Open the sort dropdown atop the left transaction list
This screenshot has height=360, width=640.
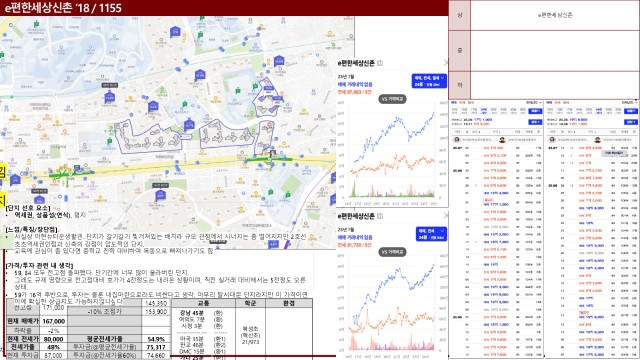[533, 103]
